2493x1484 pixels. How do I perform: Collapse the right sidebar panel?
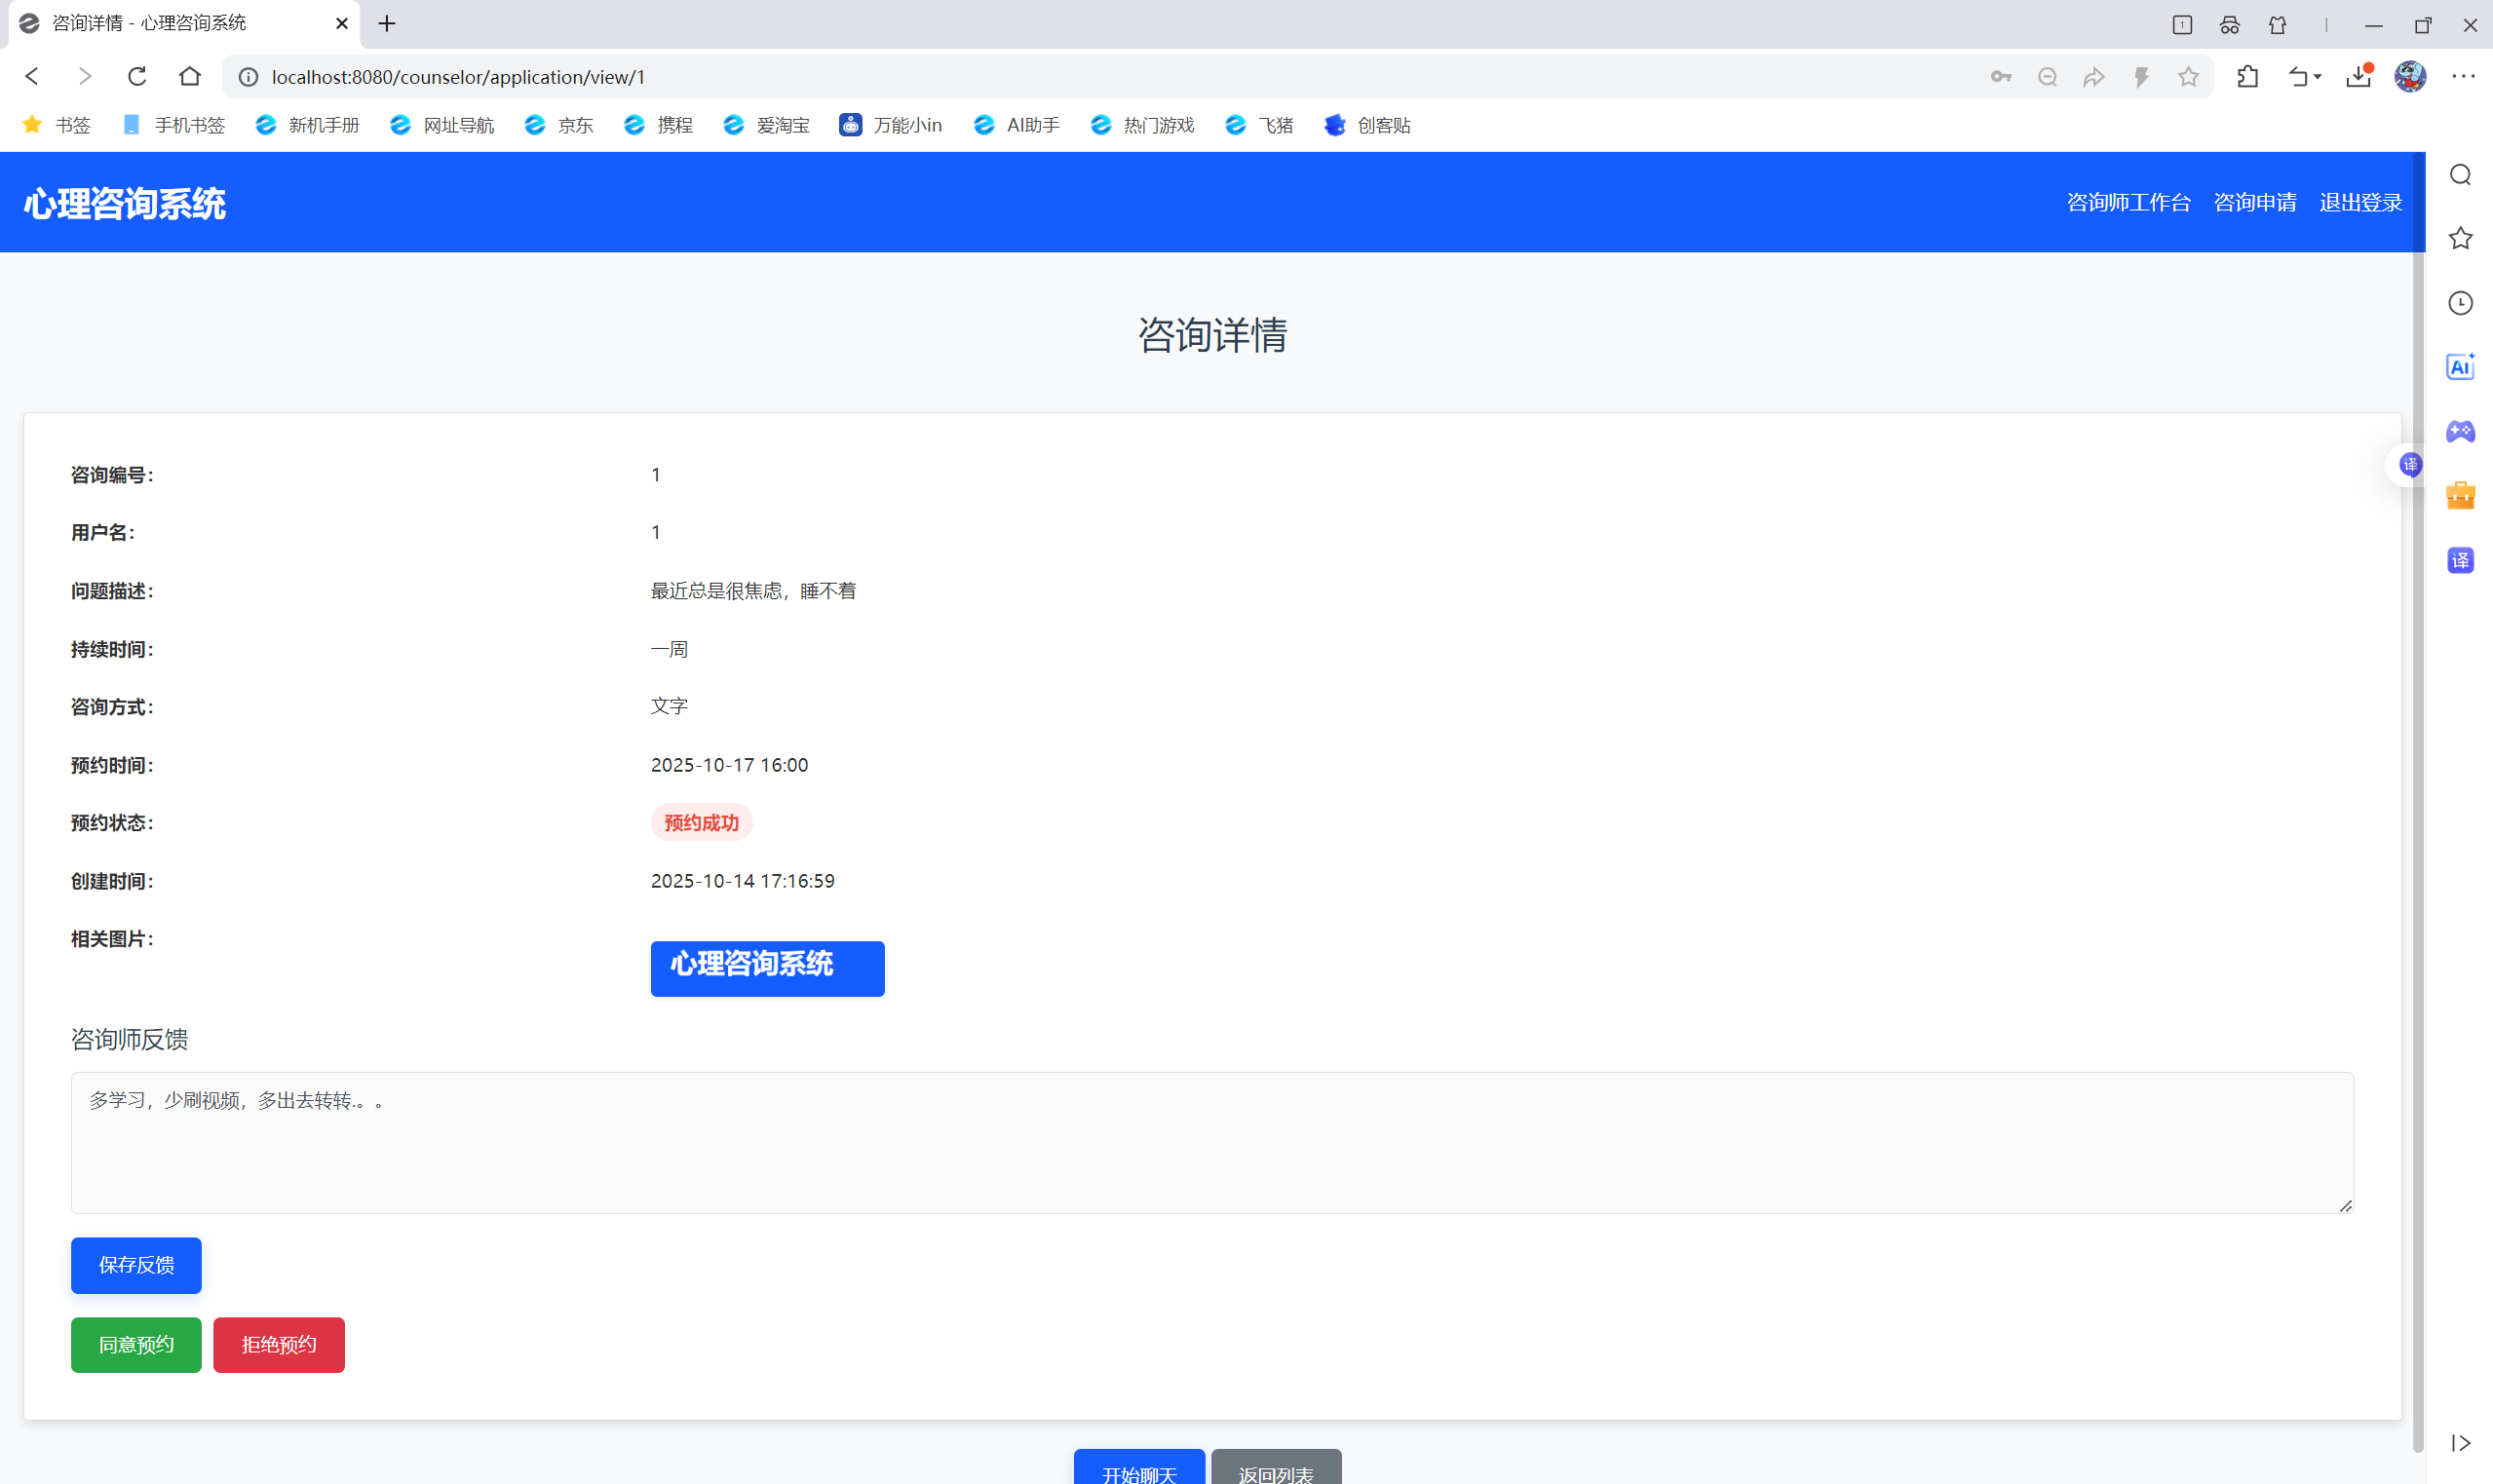click(x=2460, y=1443)
